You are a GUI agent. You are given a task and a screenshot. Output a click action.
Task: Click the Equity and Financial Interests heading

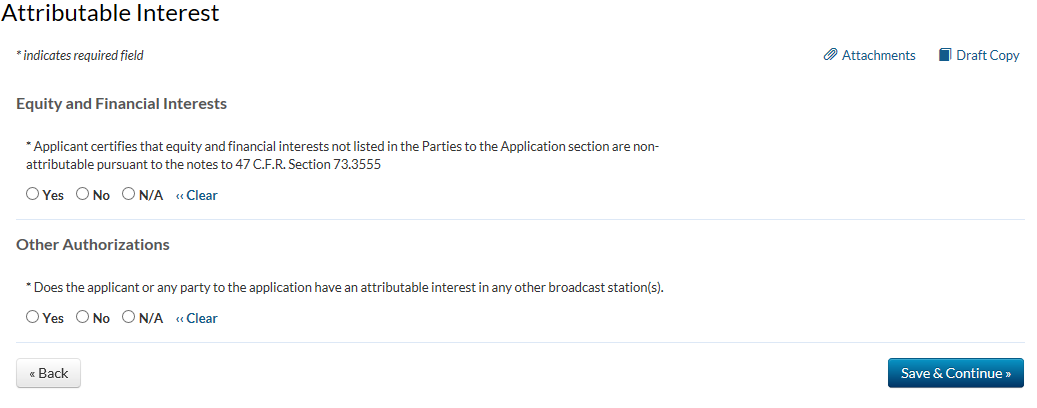pyautogui.click(x=121, y=104)
